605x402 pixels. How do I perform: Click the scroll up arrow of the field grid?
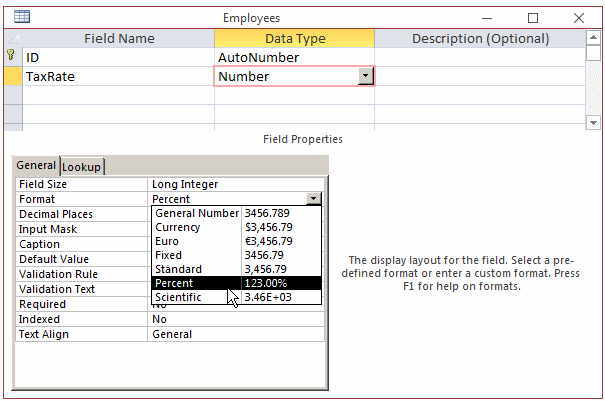[593, 37]
